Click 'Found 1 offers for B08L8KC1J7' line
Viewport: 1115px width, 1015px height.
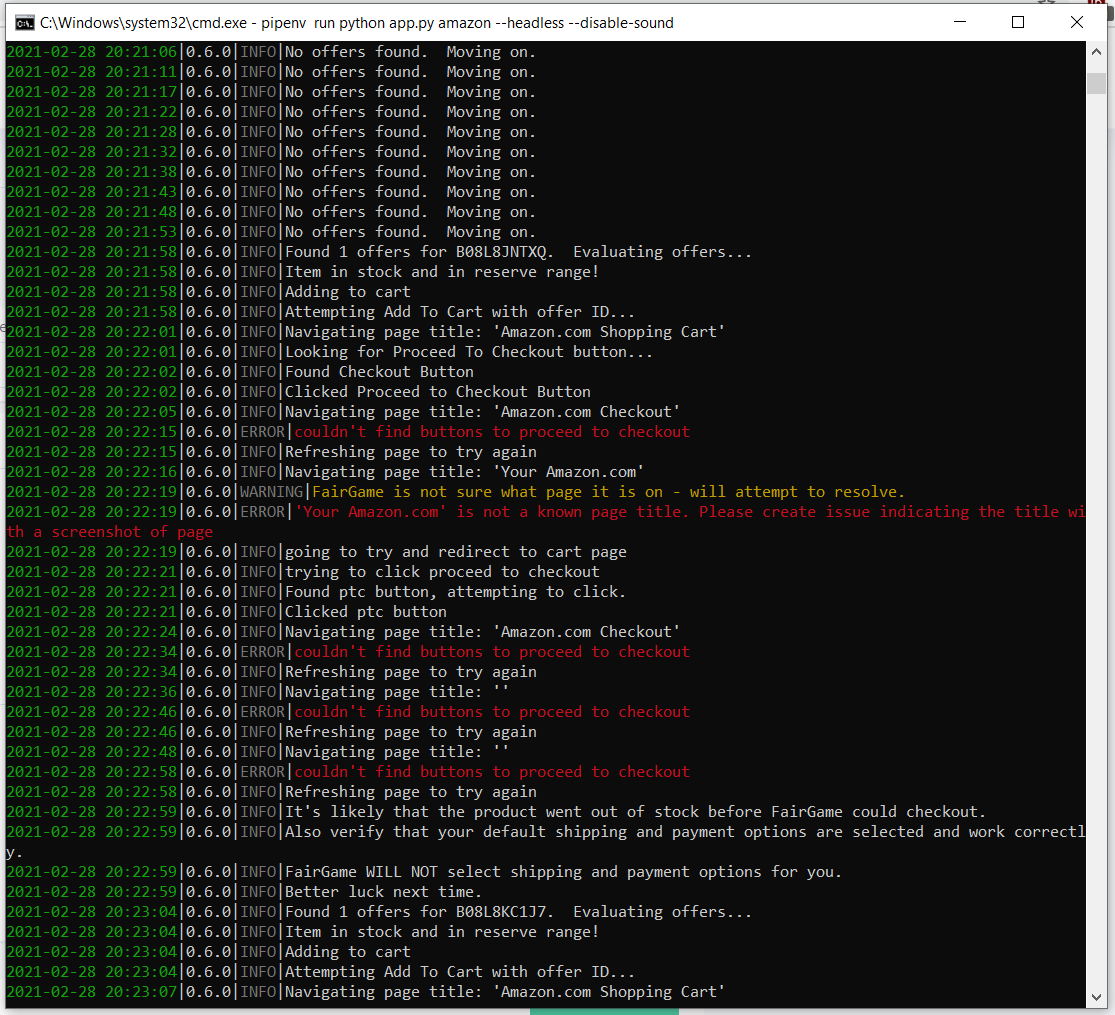(379, 912)
